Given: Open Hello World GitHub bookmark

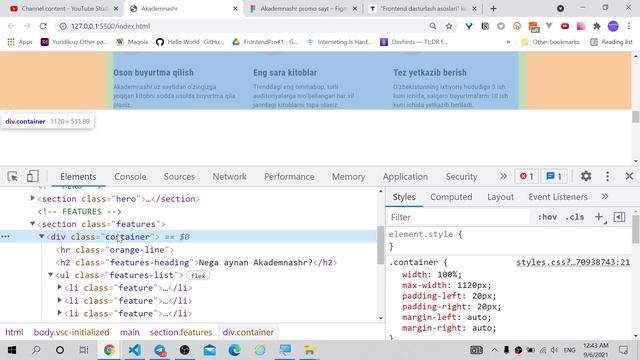Looking at the screenshot, I should [190, 42].
